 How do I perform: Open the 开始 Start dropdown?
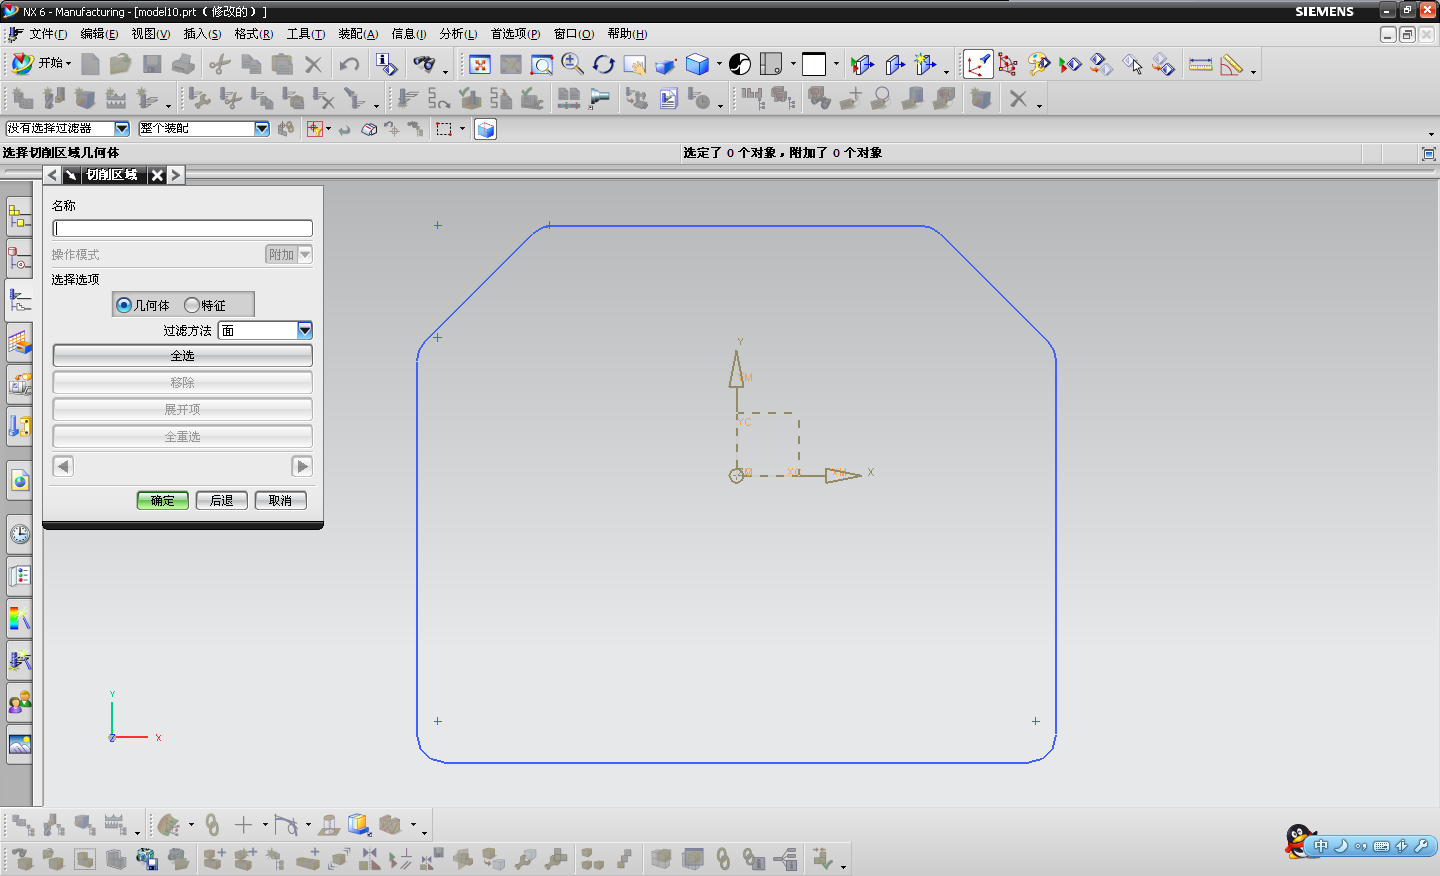(x=41, y=63)
